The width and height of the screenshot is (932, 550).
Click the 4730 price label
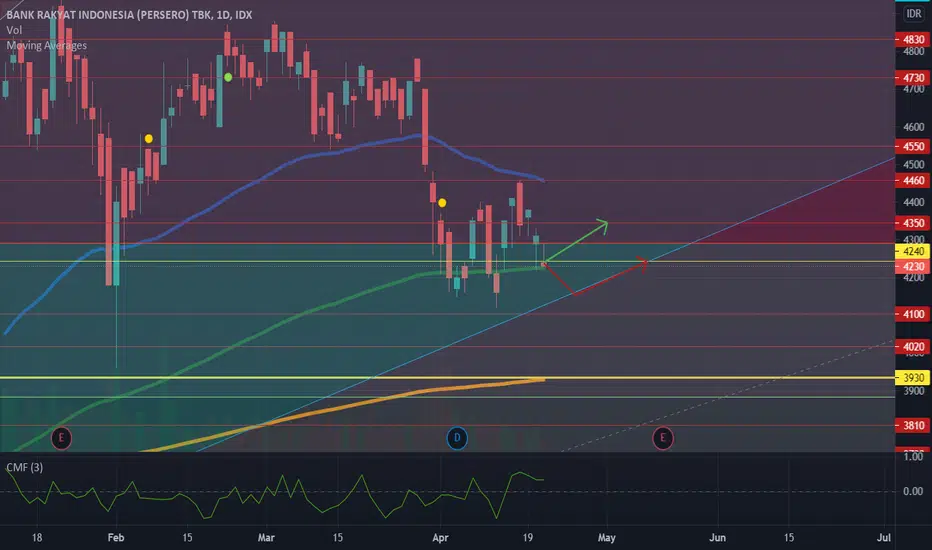click(913, 78)
